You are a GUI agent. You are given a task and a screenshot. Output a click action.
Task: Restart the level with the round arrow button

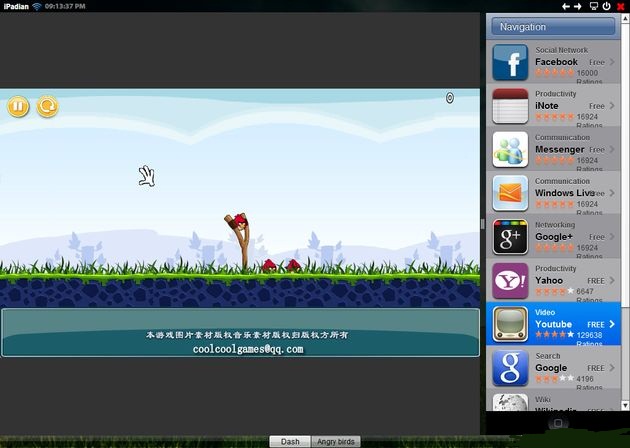point(47,106)
